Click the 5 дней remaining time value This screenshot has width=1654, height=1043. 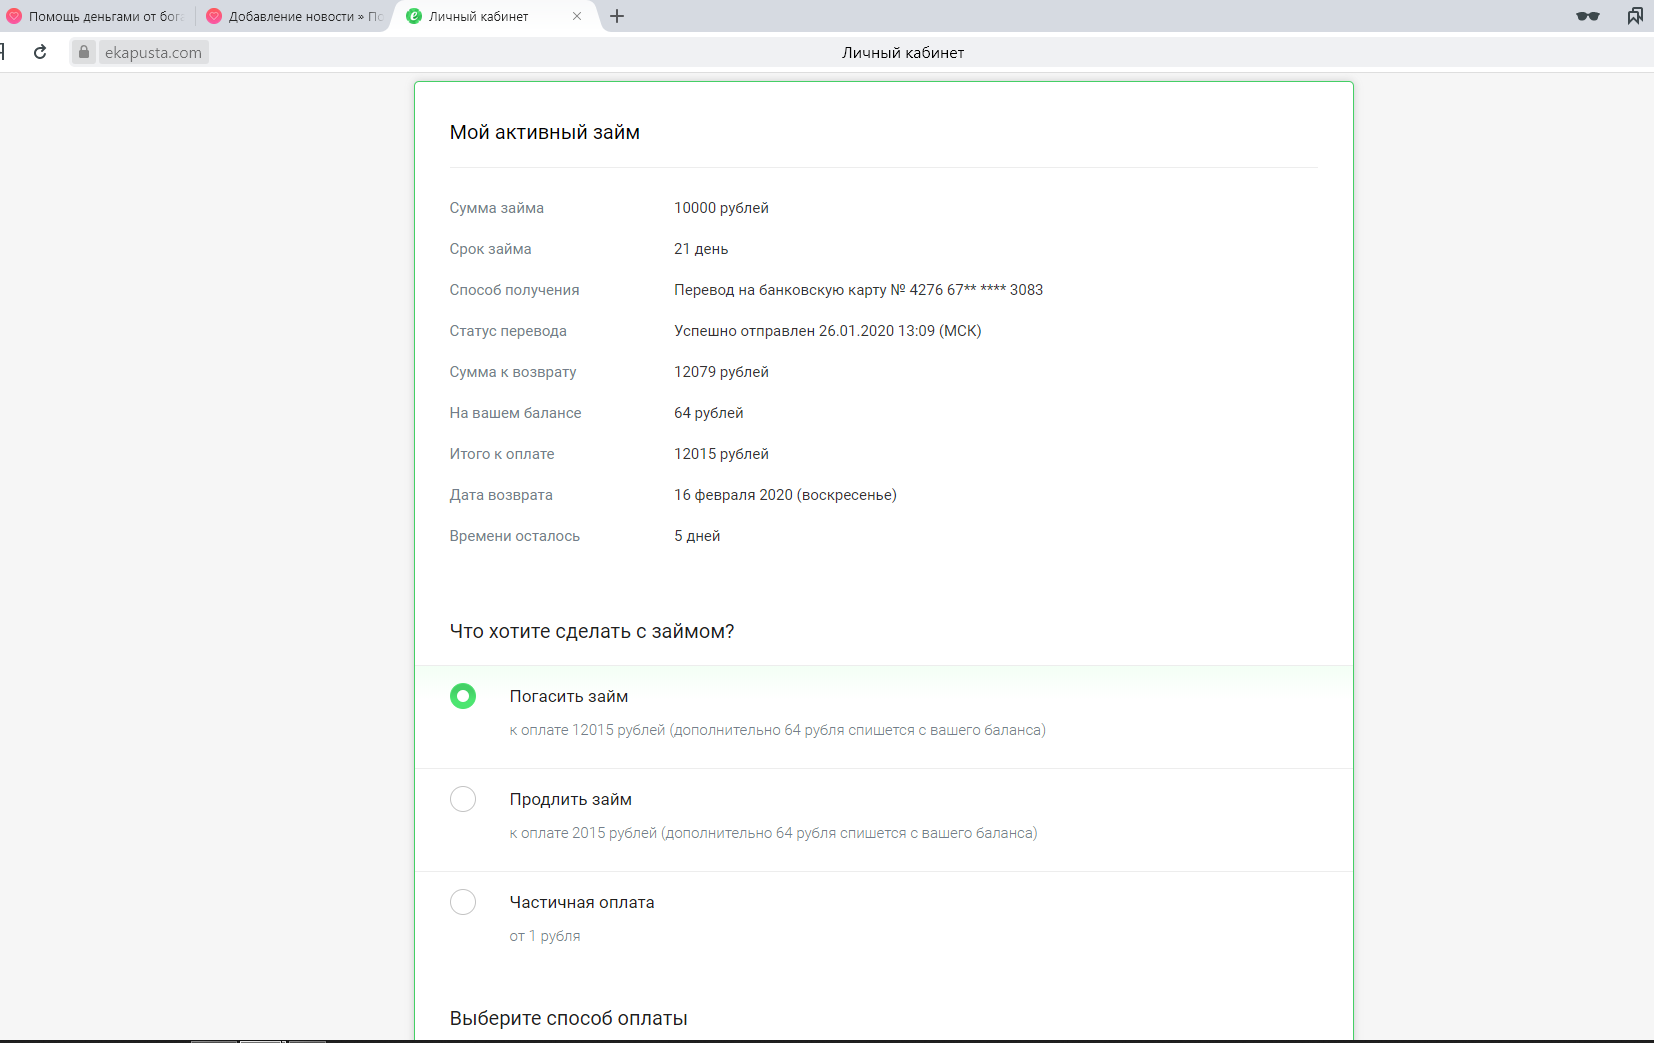coord(697,536)
